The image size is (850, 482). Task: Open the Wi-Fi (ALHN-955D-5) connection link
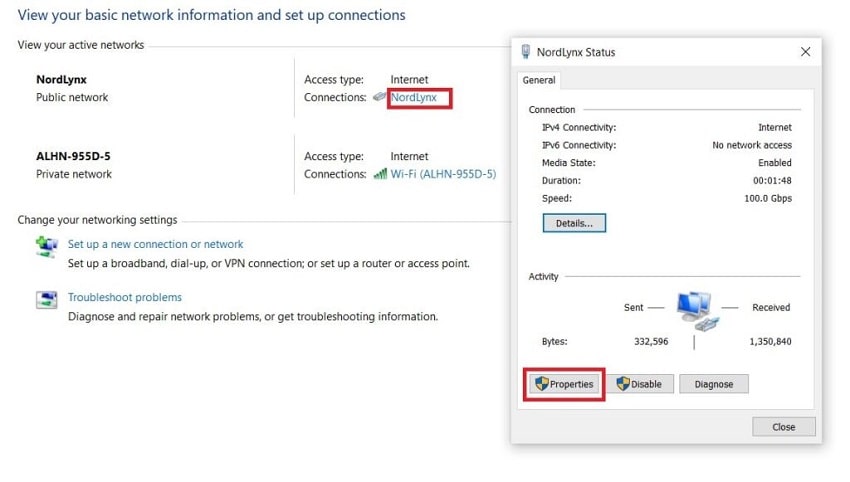coord(443,174)
